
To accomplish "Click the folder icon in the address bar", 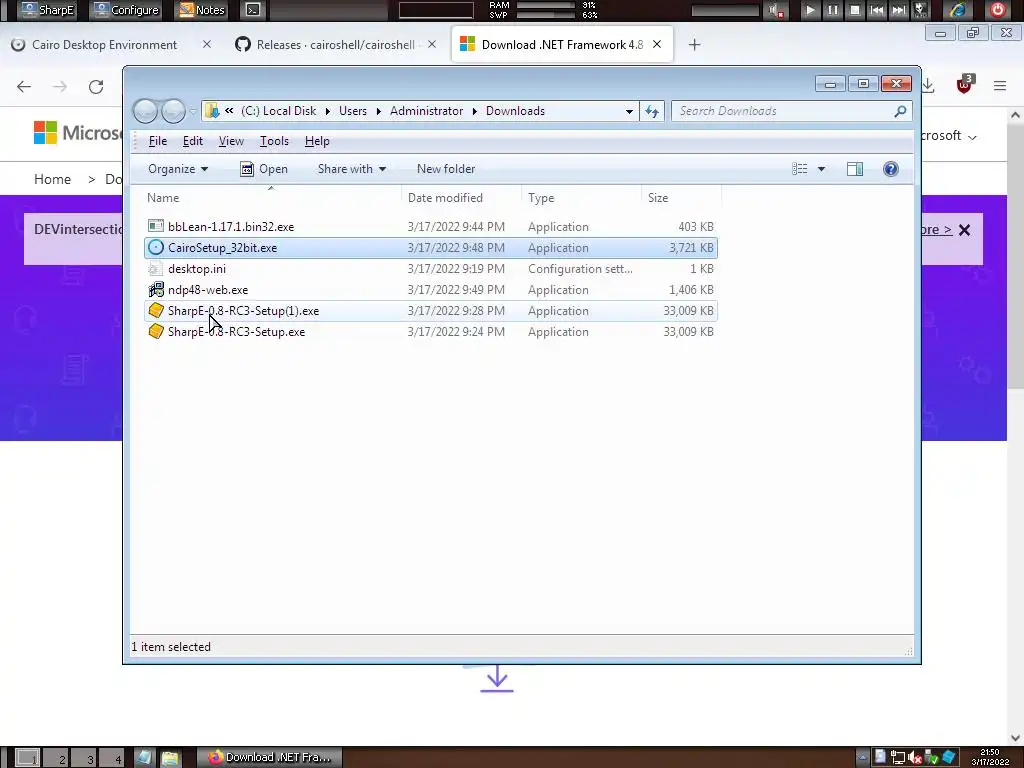I will 212,111.
